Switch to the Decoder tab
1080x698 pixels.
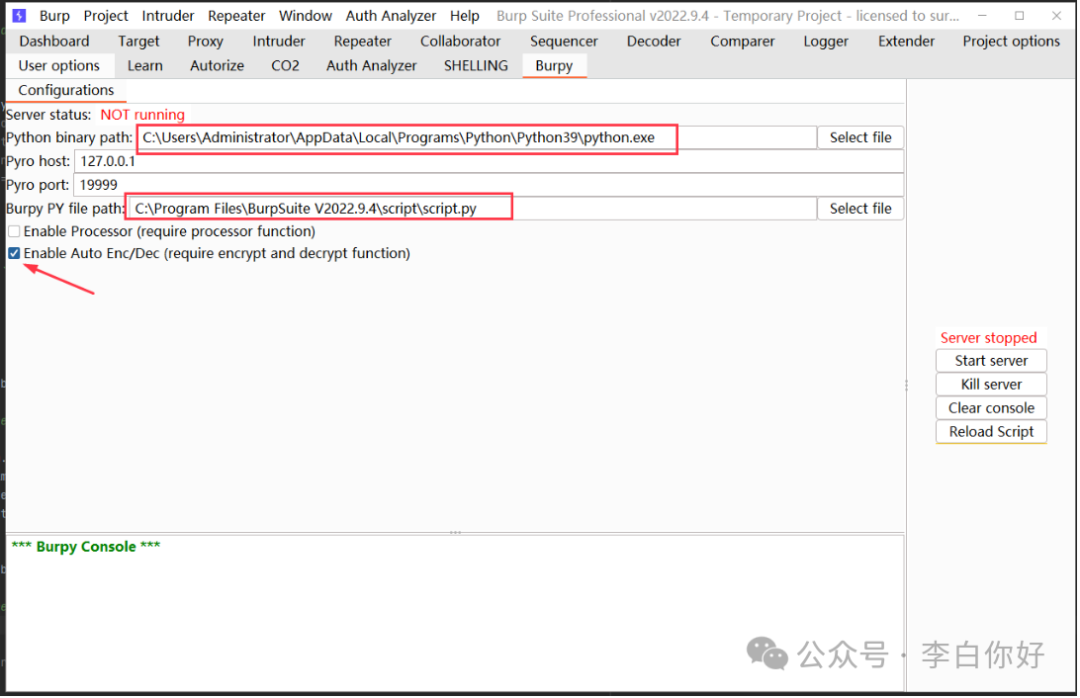click(x=654, y=41)
